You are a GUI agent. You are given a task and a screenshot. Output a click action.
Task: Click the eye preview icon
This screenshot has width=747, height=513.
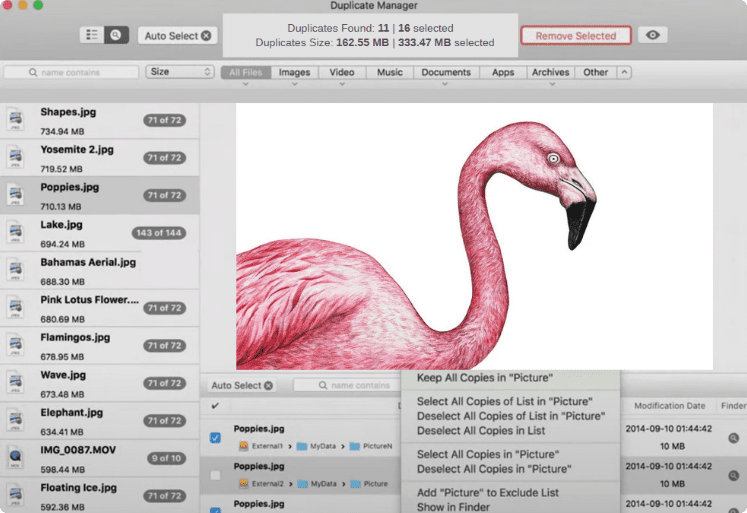tap(652, 35)
